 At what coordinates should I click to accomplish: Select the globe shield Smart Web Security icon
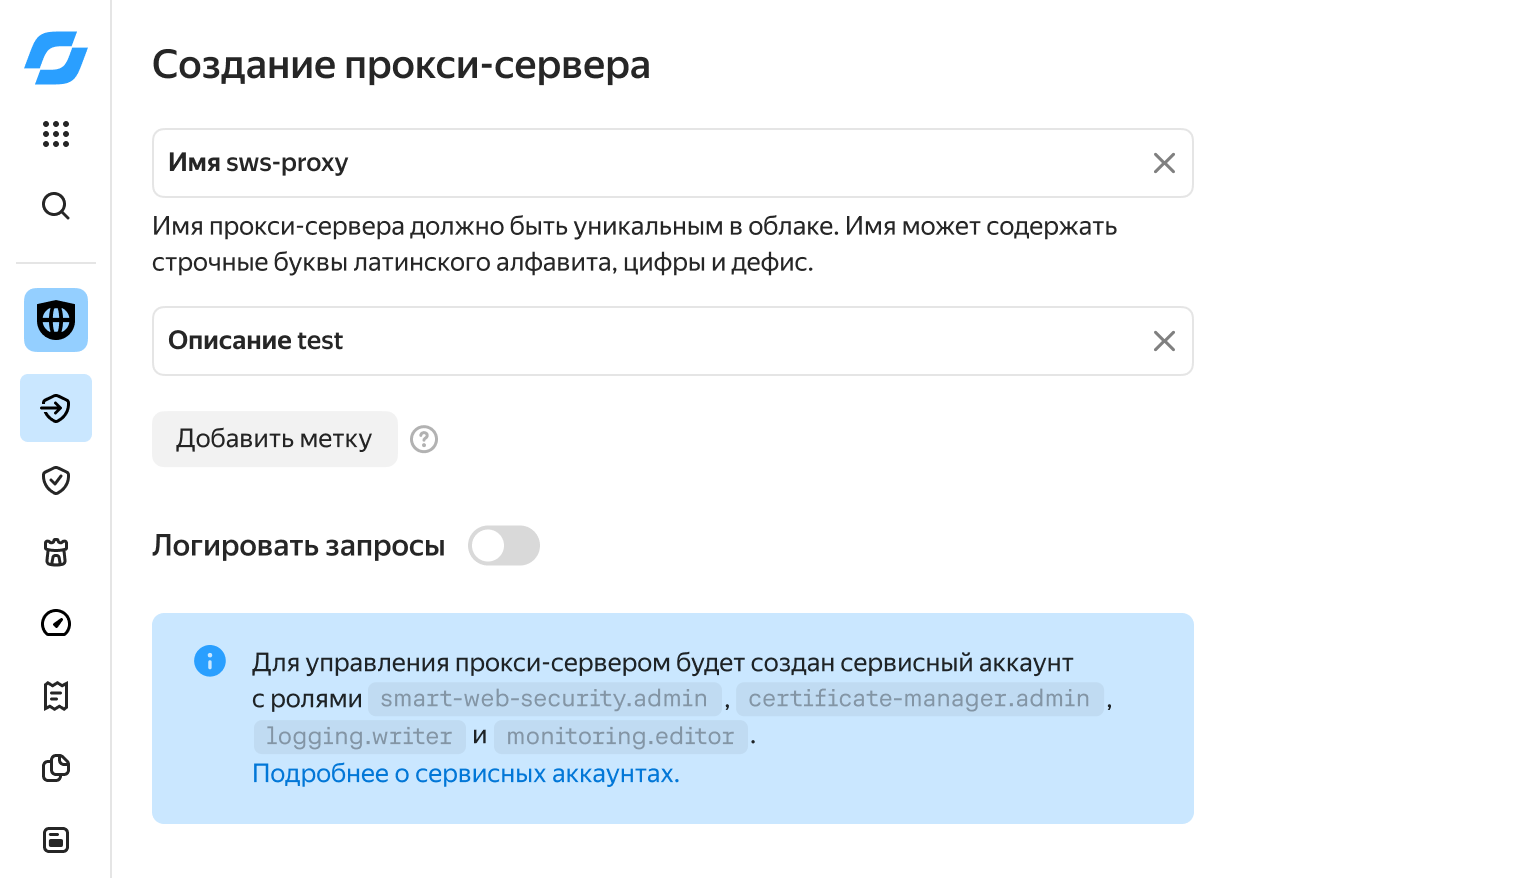56,320
